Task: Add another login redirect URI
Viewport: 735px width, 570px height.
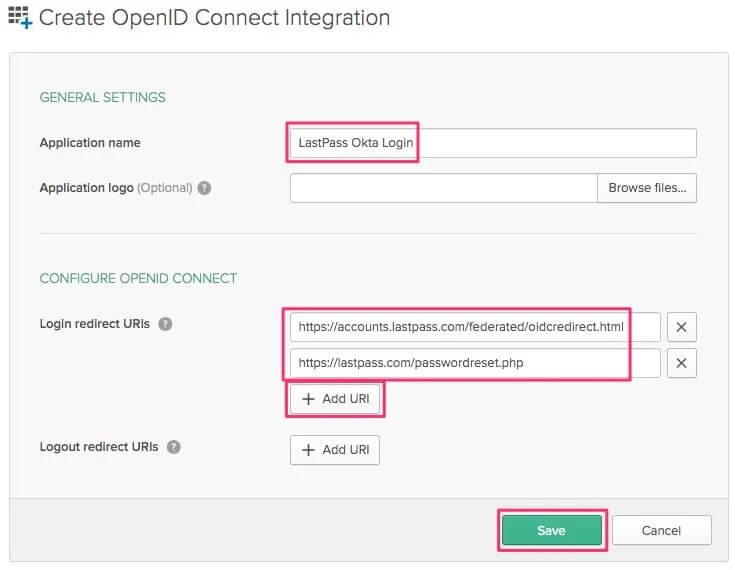Action: click(335, 399)
